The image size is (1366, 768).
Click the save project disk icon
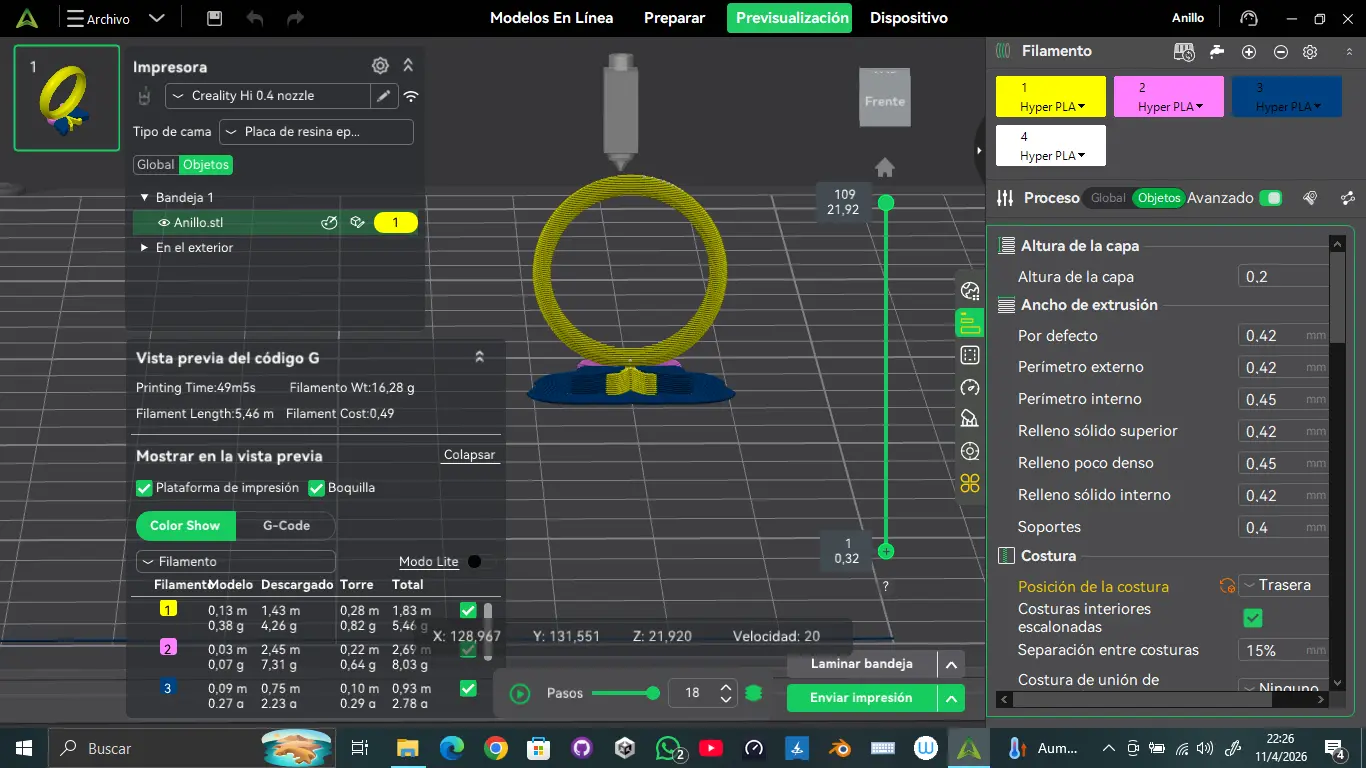tap(214, 18)
